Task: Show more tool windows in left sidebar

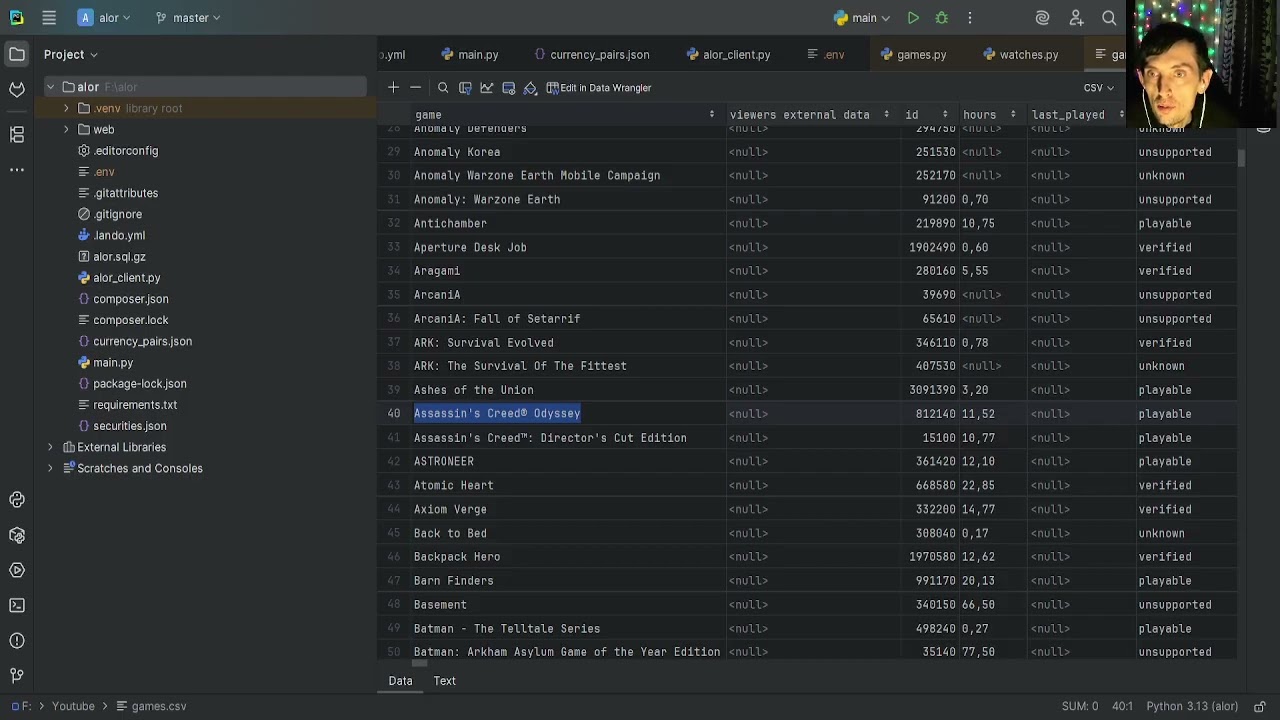Action: click(17, 170)
